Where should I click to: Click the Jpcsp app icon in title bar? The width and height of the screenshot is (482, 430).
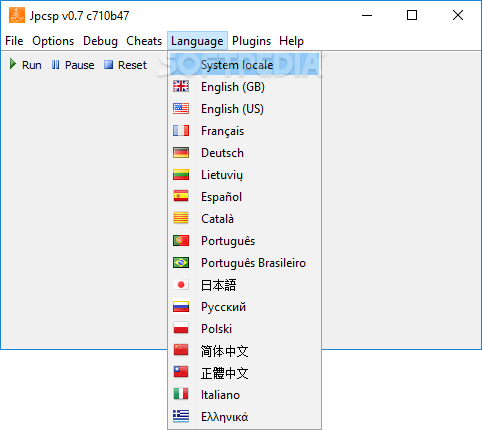coord(17,15)
